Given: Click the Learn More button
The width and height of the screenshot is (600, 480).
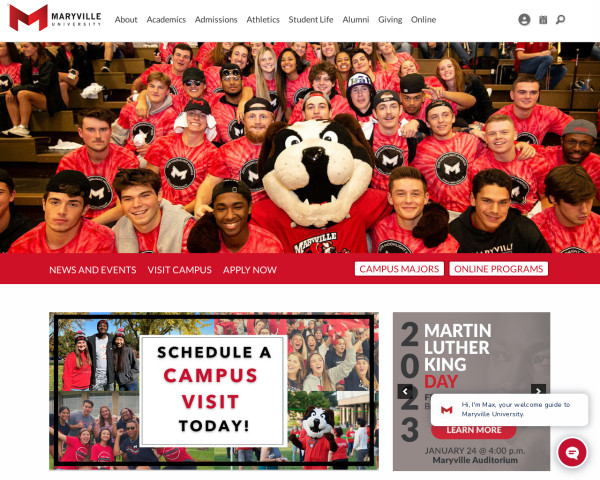Looking at the screenshot, I should click(474, 430).
